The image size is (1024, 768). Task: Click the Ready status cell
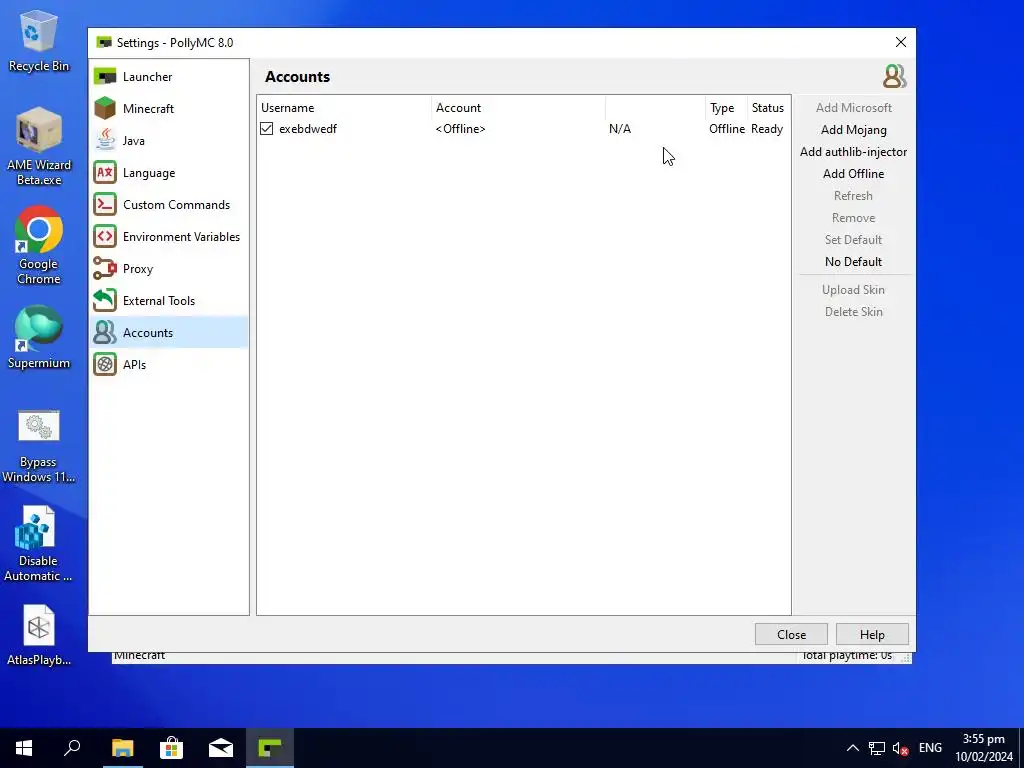(767, 129)
